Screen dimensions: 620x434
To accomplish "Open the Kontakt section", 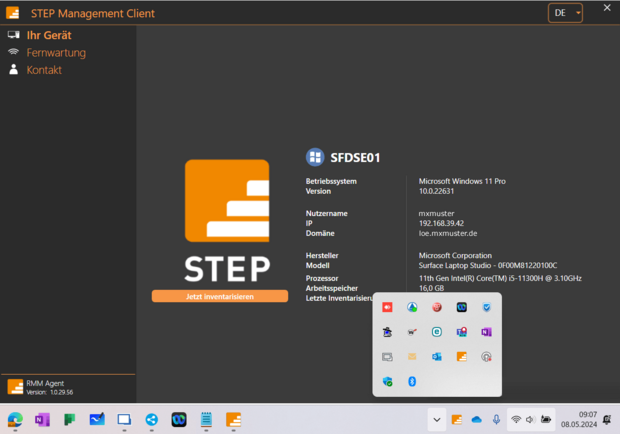I will click(44, 70).
